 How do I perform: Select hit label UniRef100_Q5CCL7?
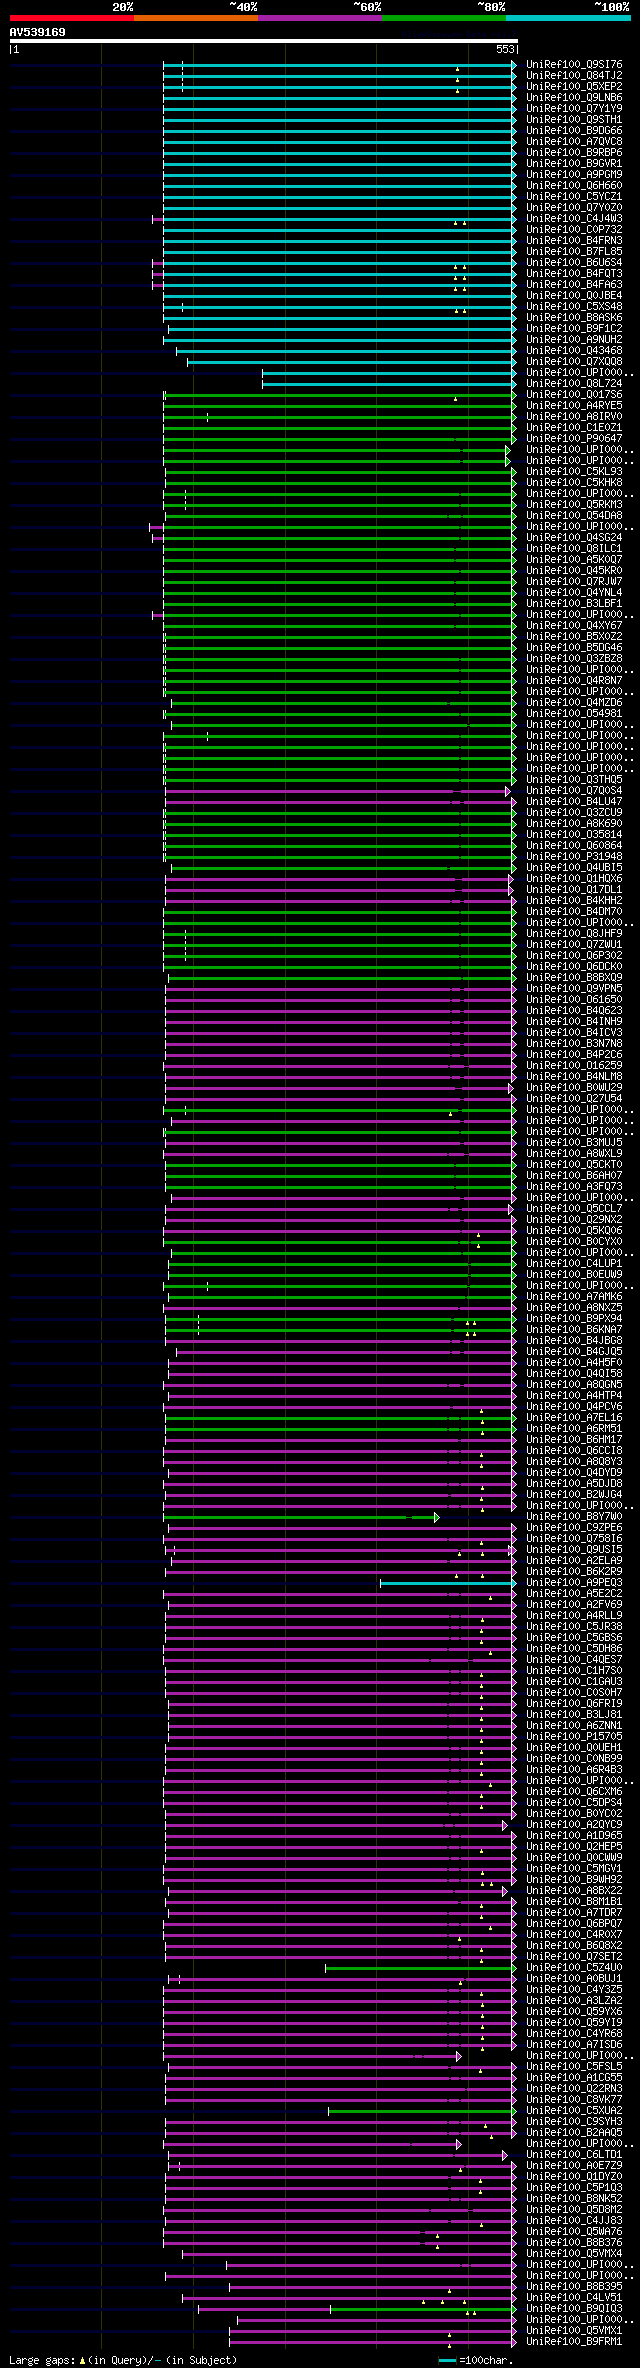574,1208
